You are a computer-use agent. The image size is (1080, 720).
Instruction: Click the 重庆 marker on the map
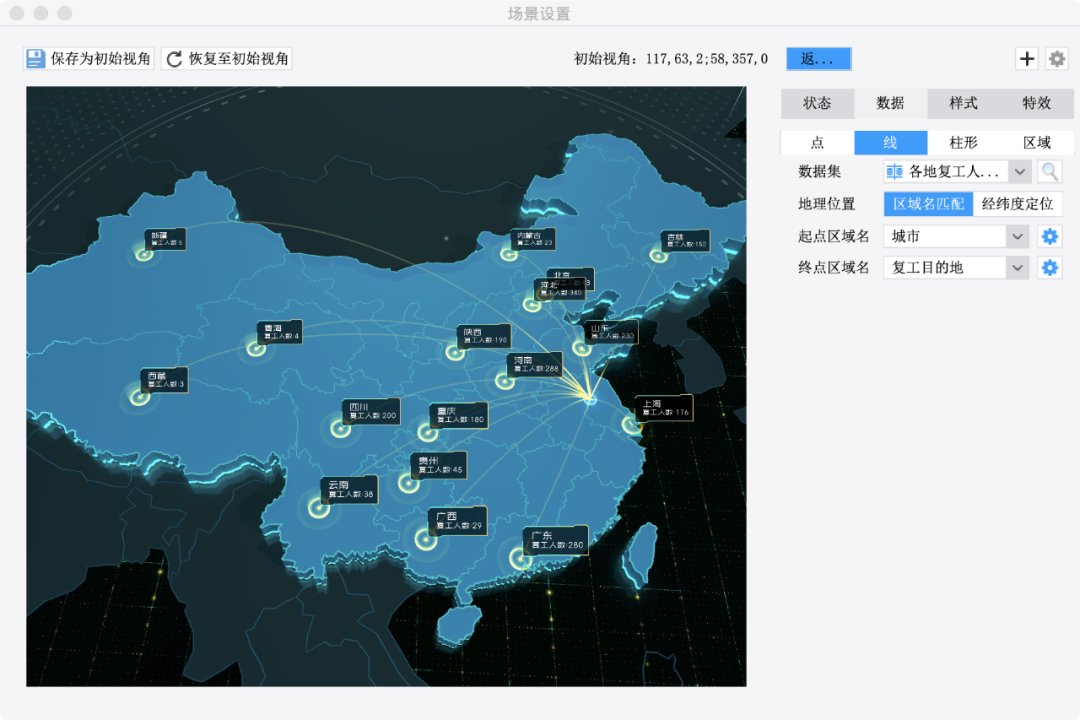pyautogui.click(x=427, y=433)
